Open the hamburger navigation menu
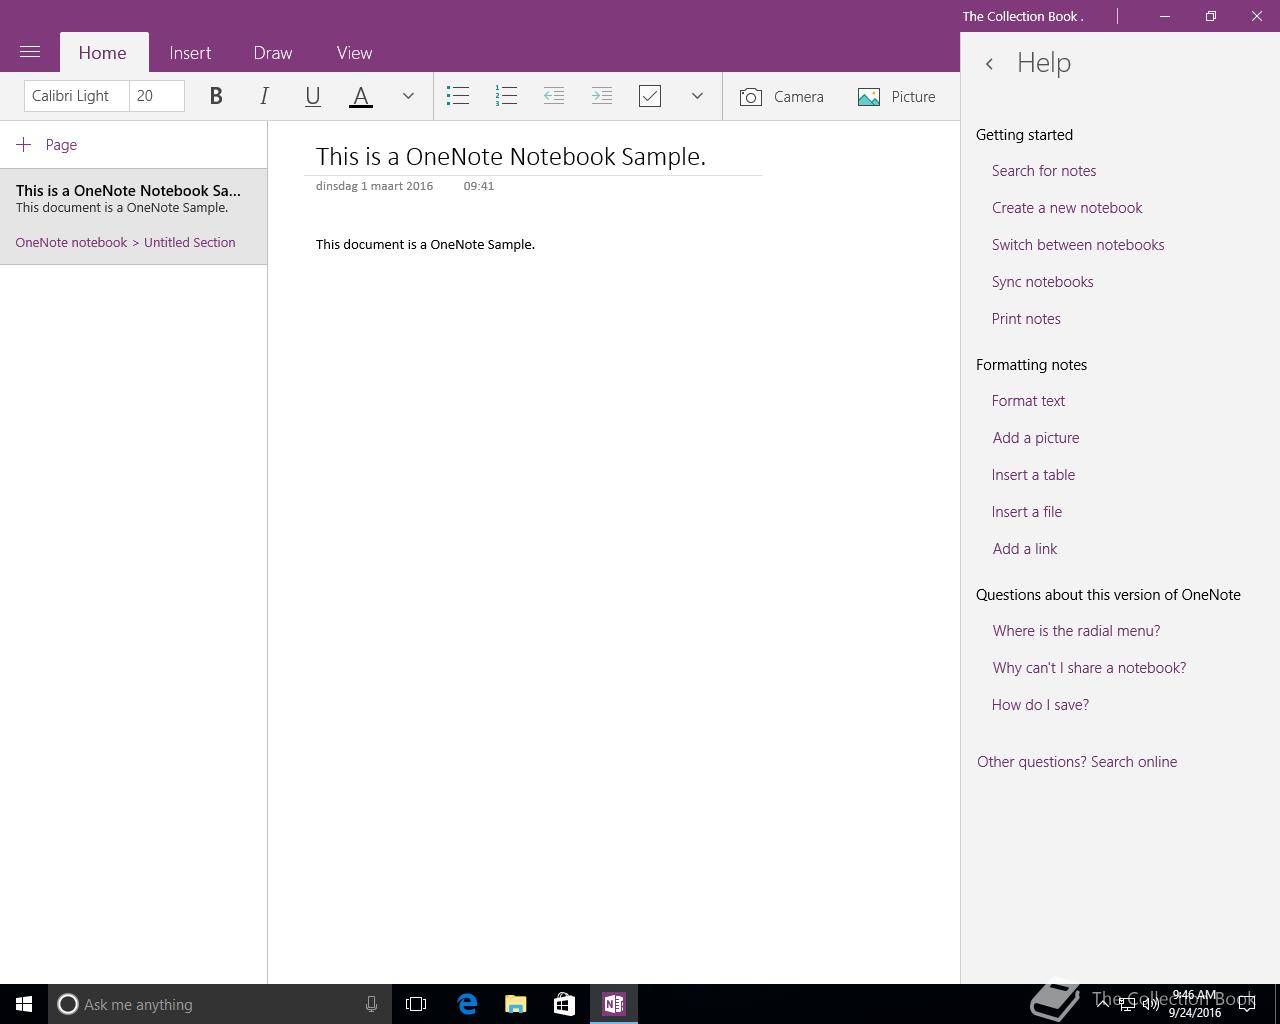Screen dimensions: 1280x1024 30,52
